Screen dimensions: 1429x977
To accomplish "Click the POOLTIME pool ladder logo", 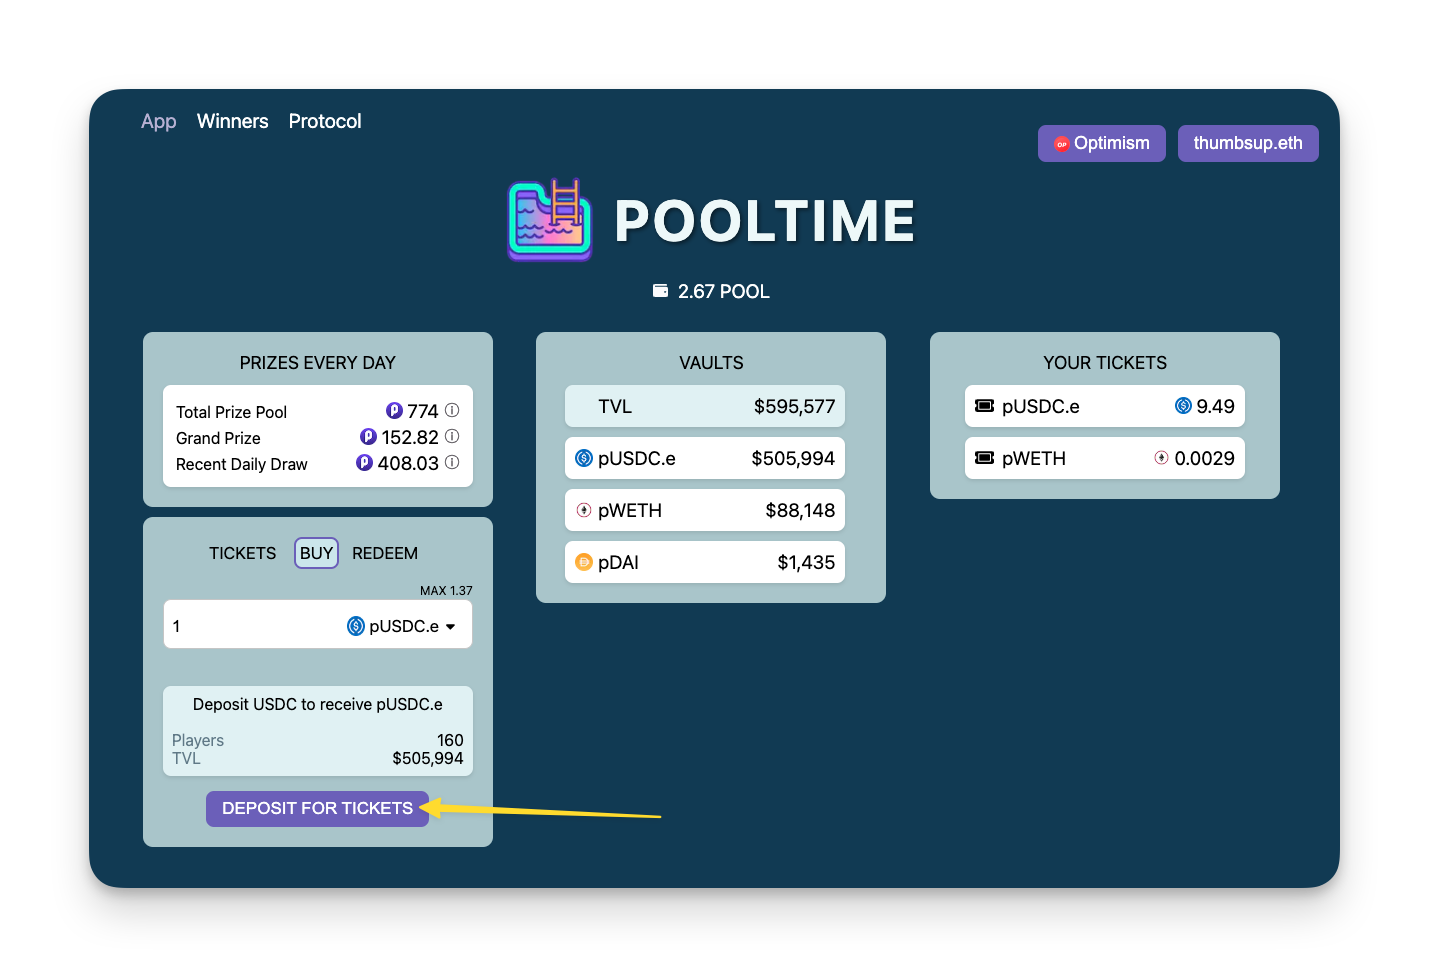I will 550,220.
